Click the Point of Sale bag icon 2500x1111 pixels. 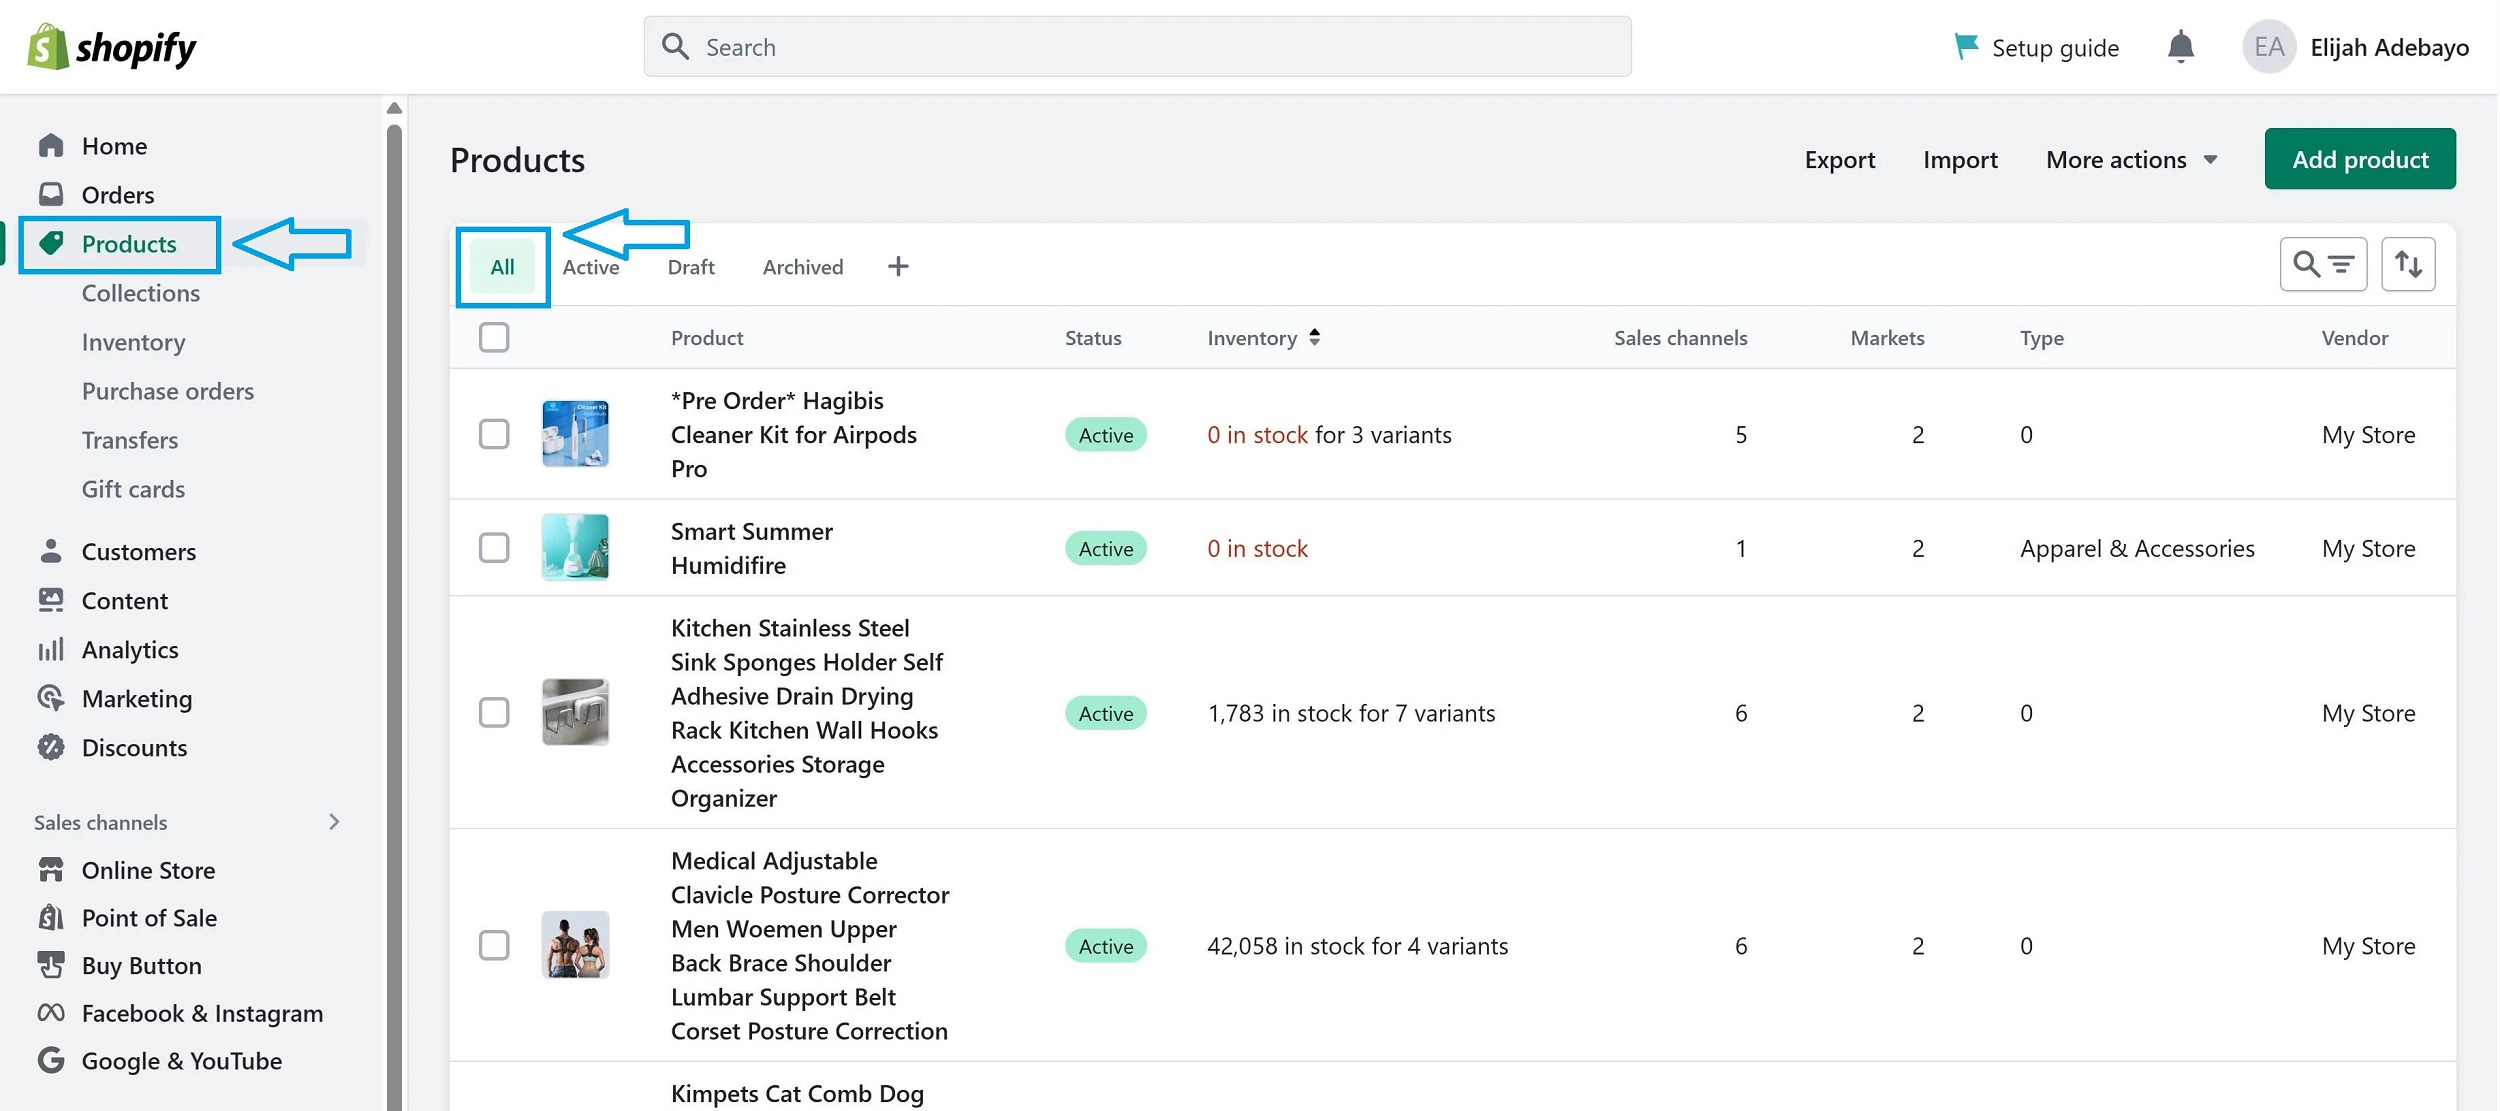click(x=51, y=917)
